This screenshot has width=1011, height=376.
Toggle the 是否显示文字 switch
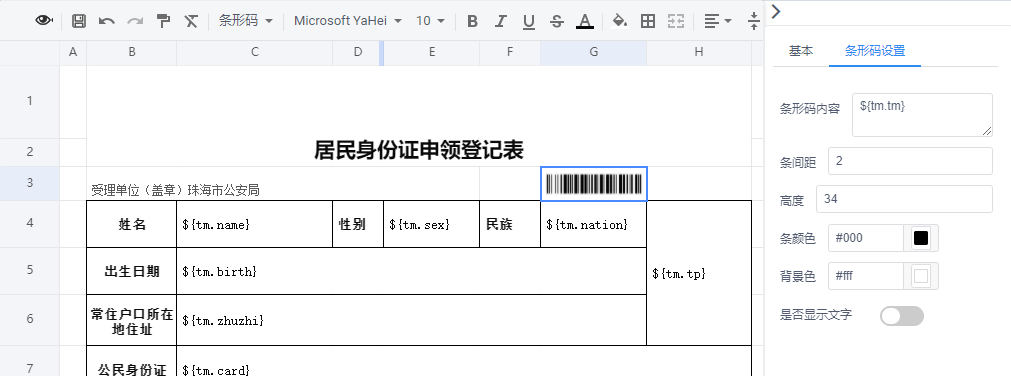[902, 316]
